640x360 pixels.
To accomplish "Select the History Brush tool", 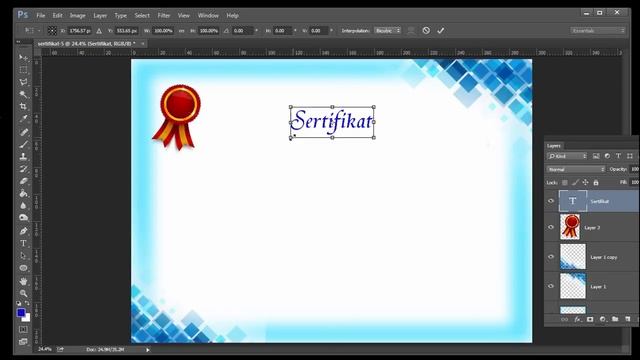I will pyautogui.click(x=23, y=169).
